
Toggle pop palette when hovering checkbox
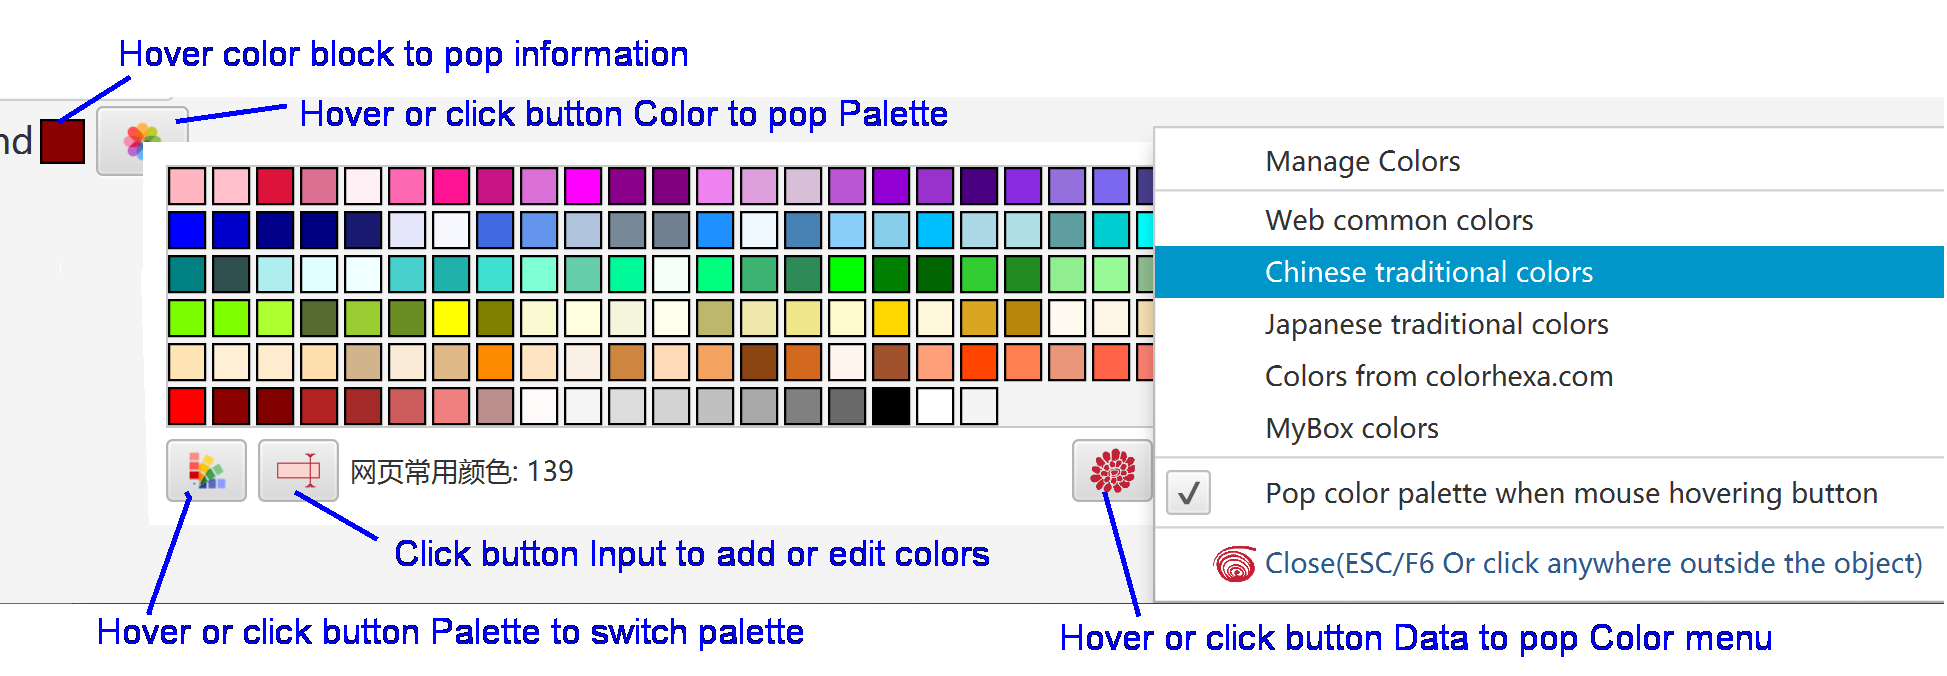(x=1188, y=493)
